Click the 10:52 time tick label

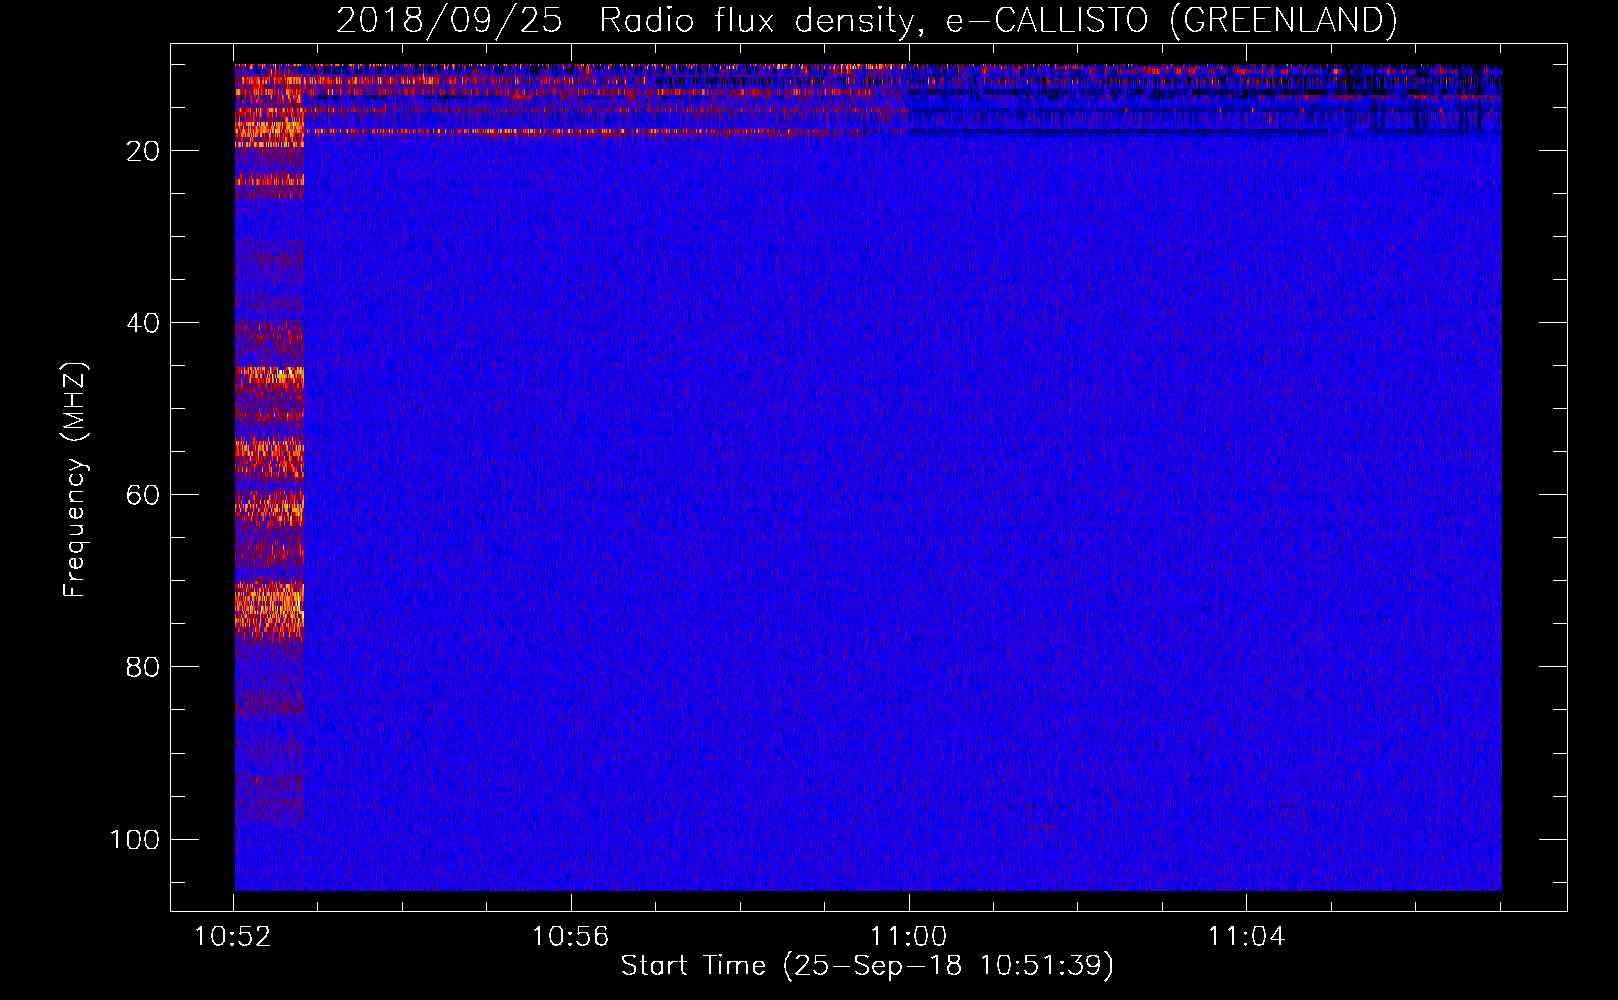tap(233, 937)
